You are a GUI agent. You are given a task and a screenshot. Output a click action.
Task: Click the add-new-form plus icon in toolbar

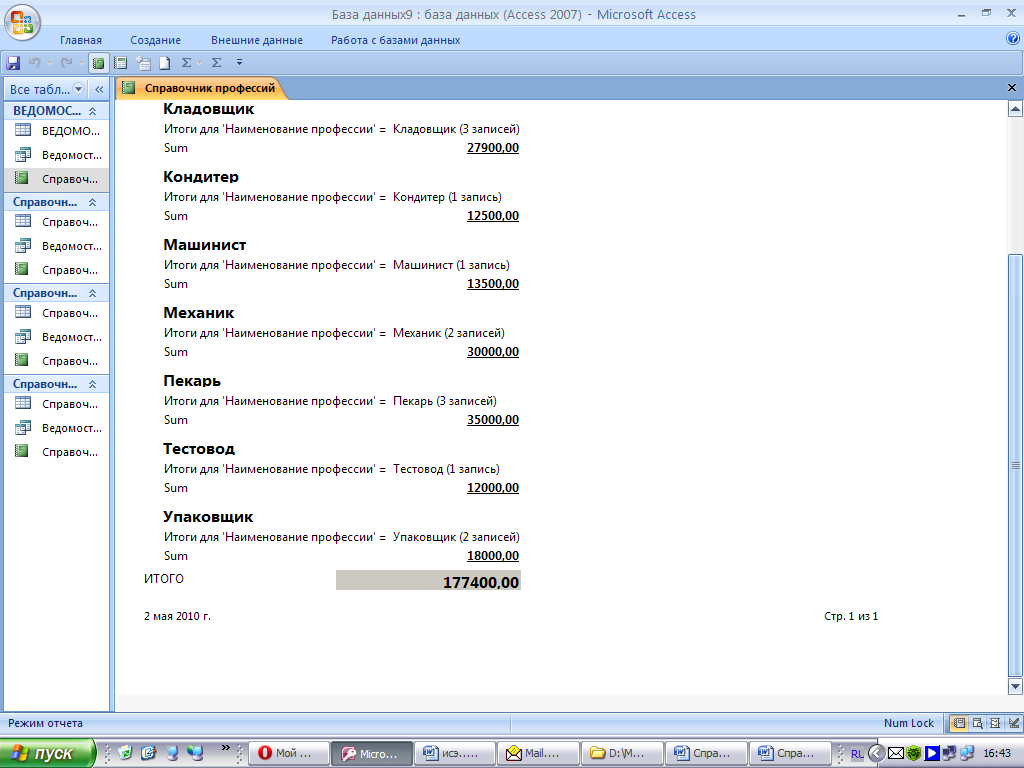point(143,63)
